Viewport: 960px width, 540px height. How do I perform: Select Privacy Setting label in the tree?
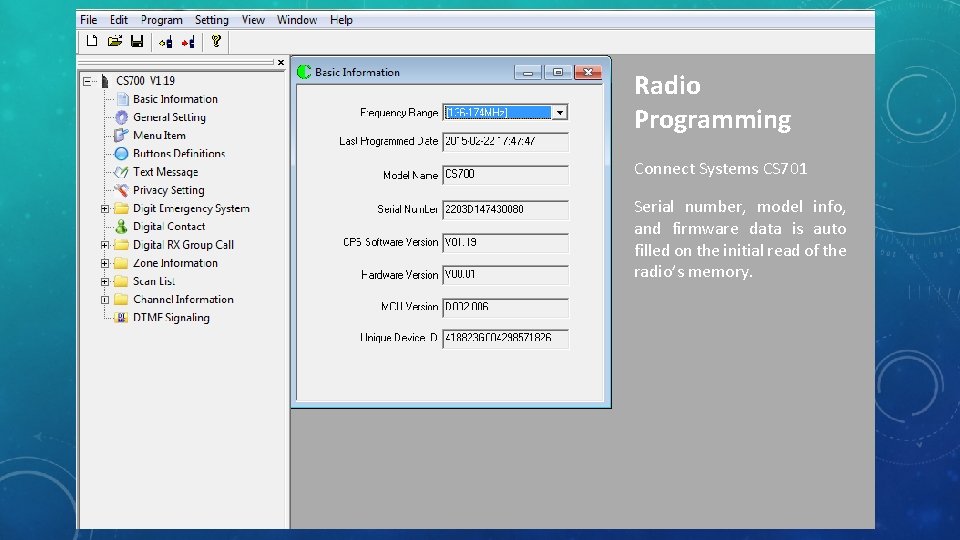pyautogui.click(x=168, y=190)
